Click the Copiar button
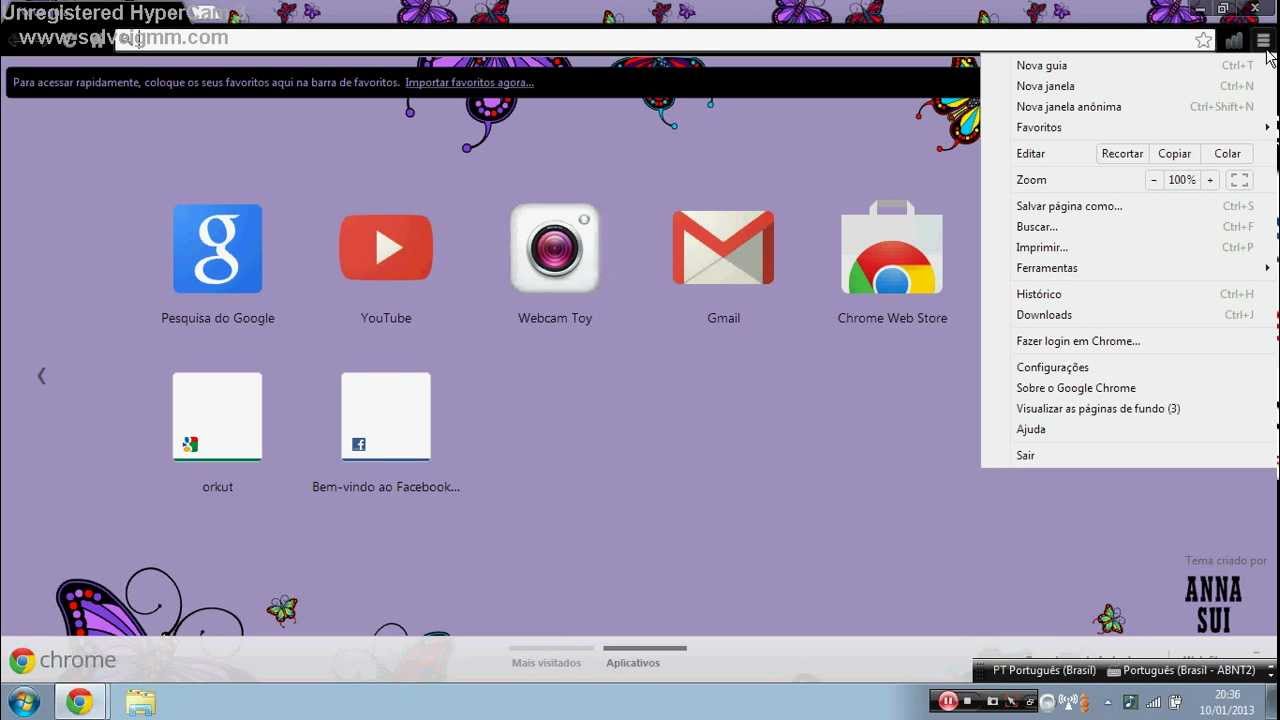The height and width of the screenshot is (720, 1280). (1174, 154)
